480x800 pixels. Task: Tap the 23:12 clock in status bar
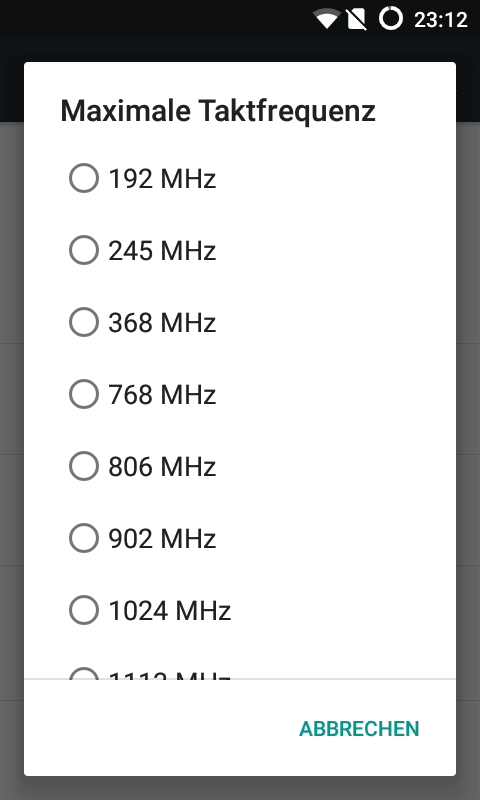(441, 20)
